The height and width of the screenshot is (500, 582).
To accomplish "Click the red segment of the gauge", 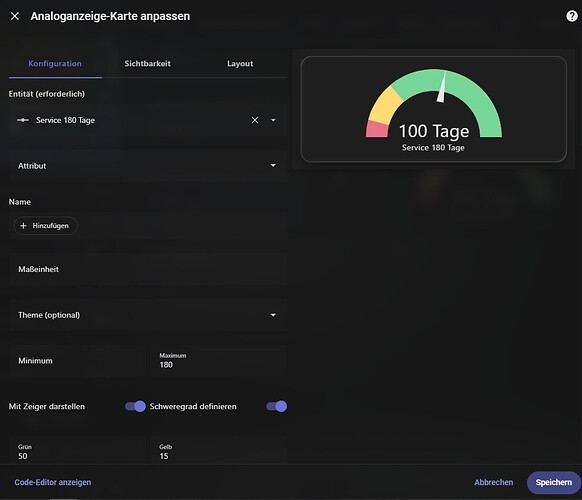I will (x=376, y=129).
